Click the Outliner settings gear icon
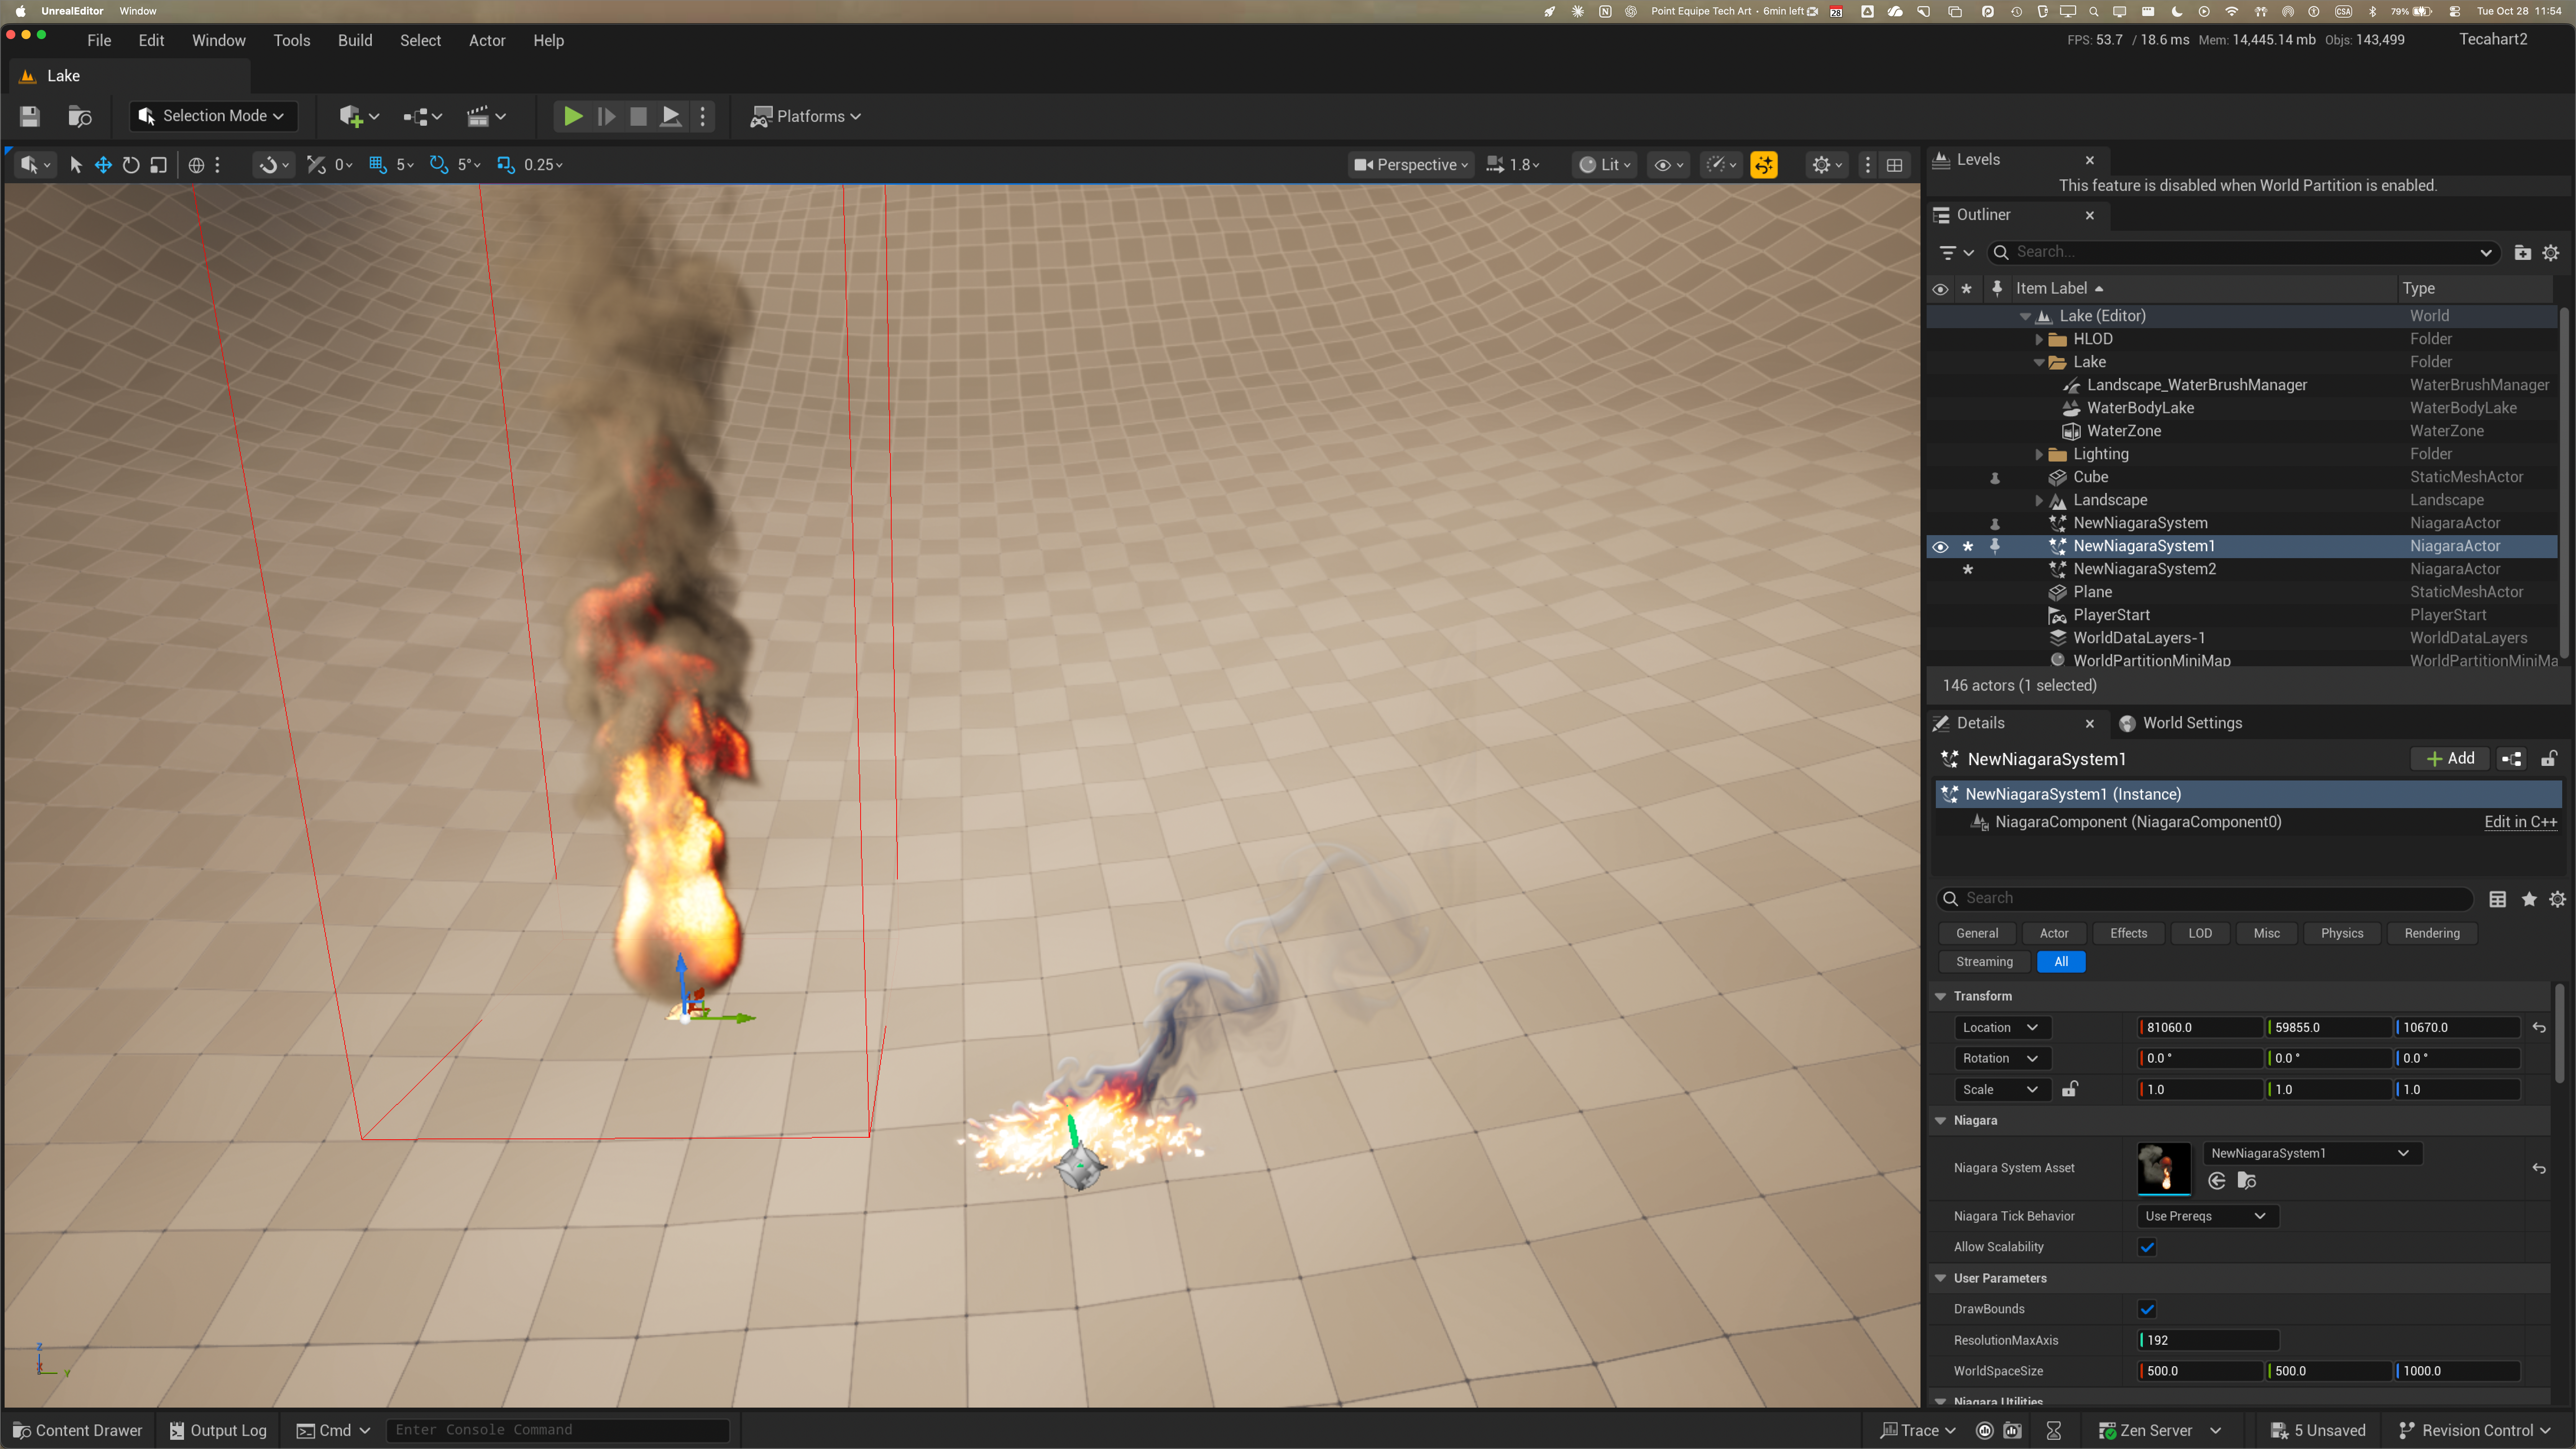The width and height of the screenshot is (2576, 1449). click(x=2551, y=253)
